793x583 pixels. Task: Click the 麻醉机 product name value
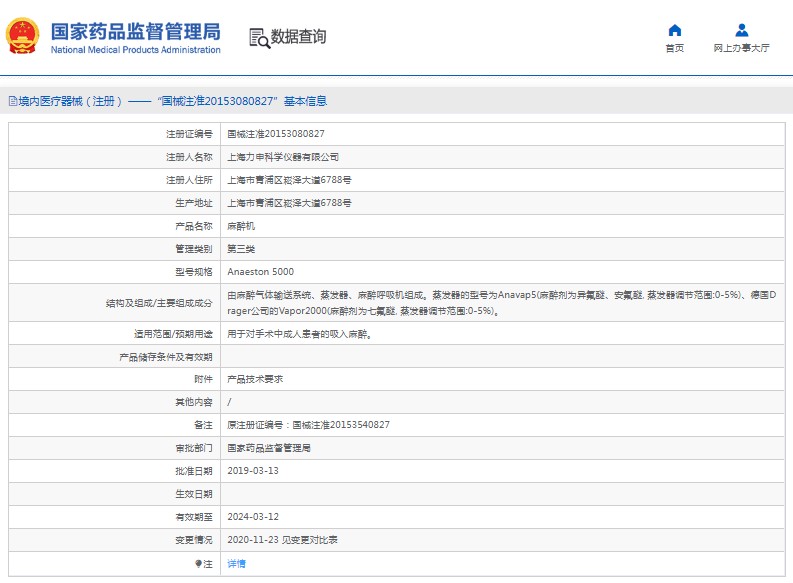point(241,226)
